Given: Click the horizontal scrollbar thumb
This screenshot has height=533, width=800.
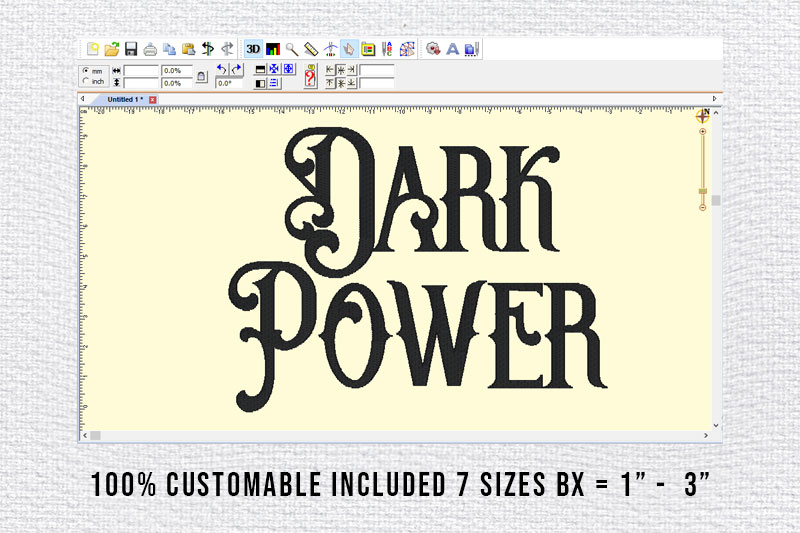Looking at the screenshot, I should click(95, 435).
